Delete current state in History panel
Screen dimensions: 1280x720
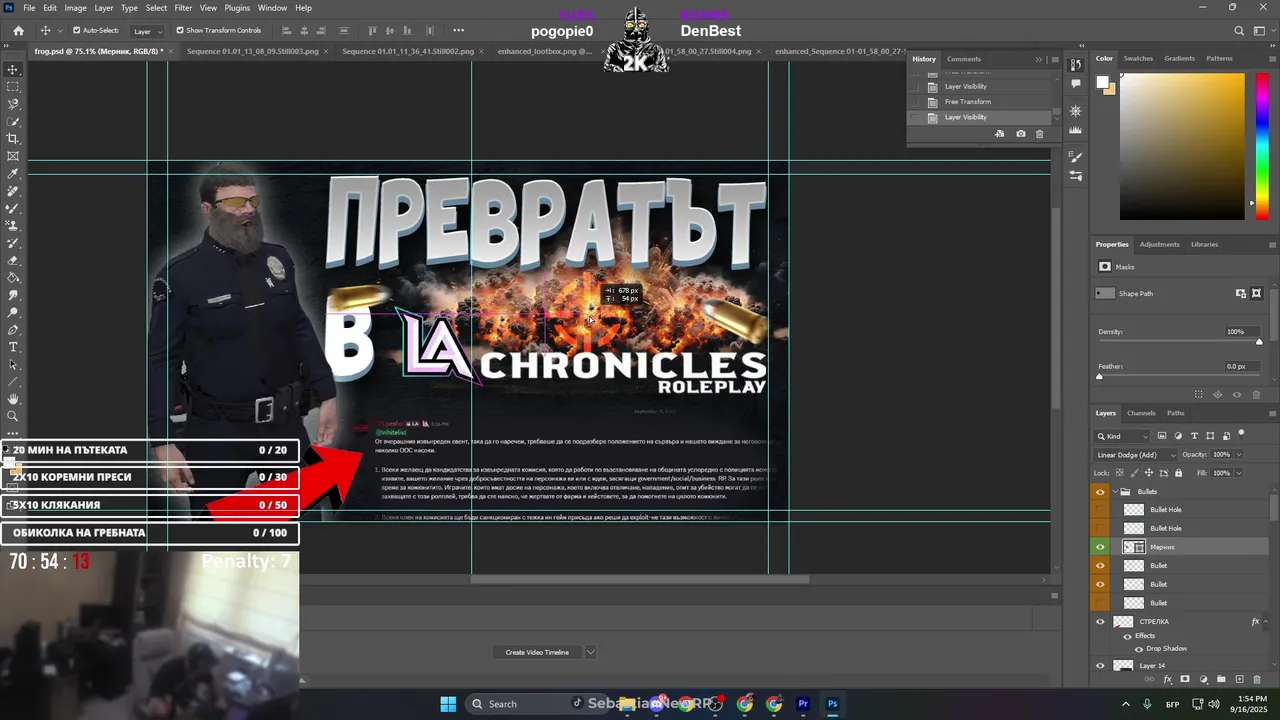1039,134
